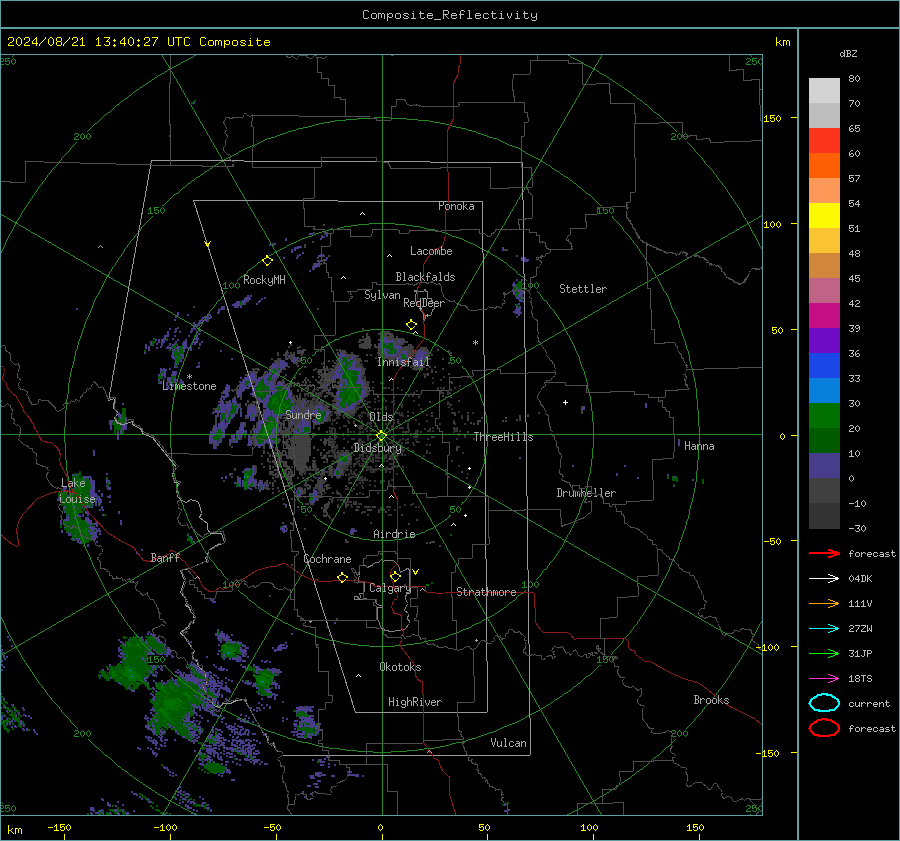The width and height of the screenshot is (900, 841).
Task: Click the dark orange swatch below 60
Action: [x=824, y=165]
